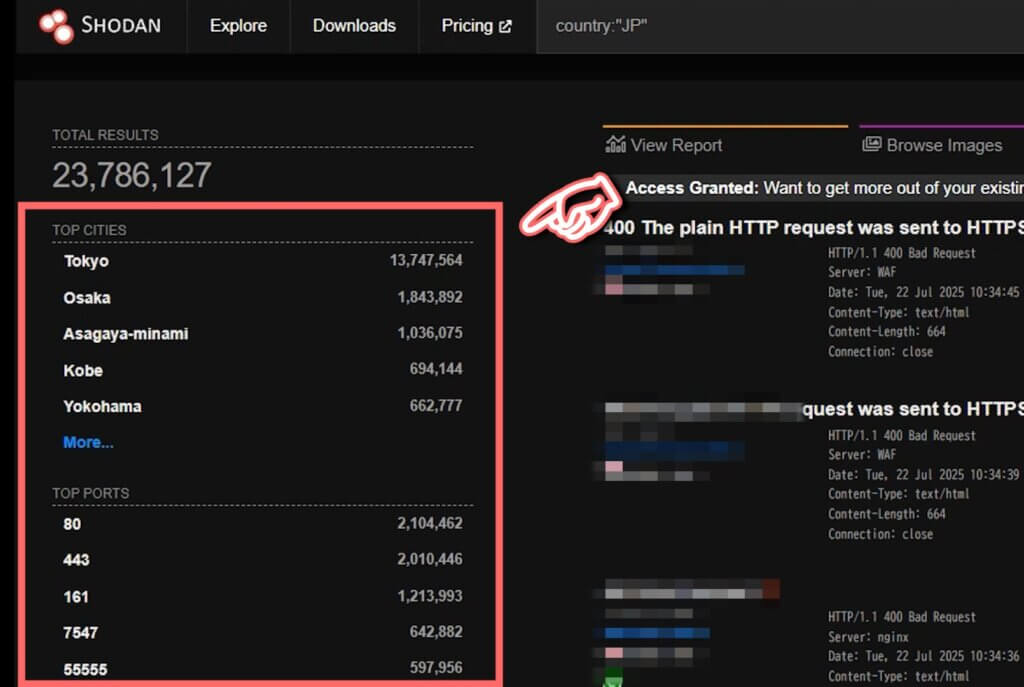Filter results by Yokohama

pos(104,406)
